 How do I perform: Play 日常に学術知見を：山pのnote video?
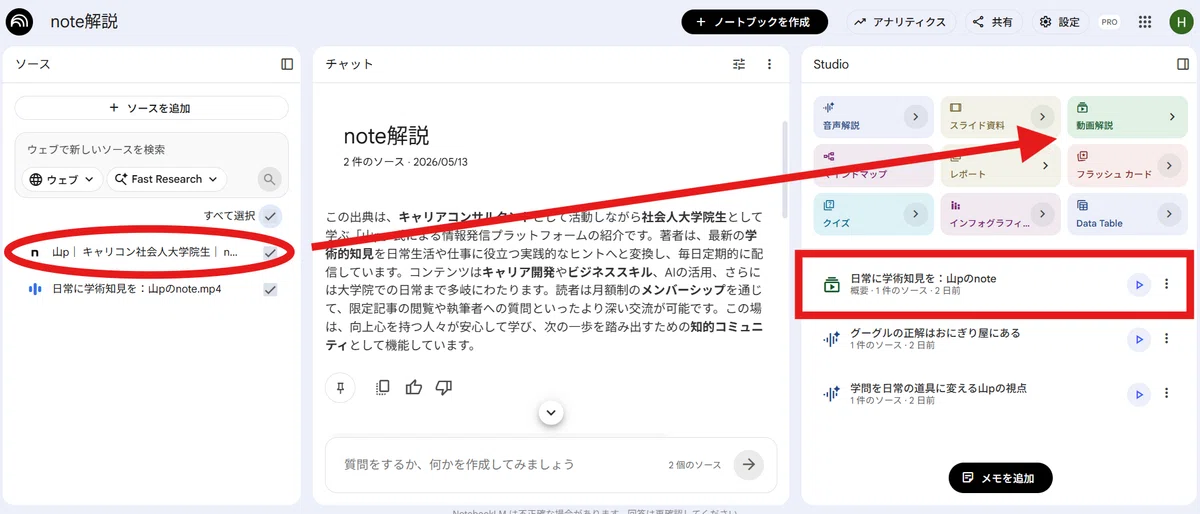point(1139,285)
